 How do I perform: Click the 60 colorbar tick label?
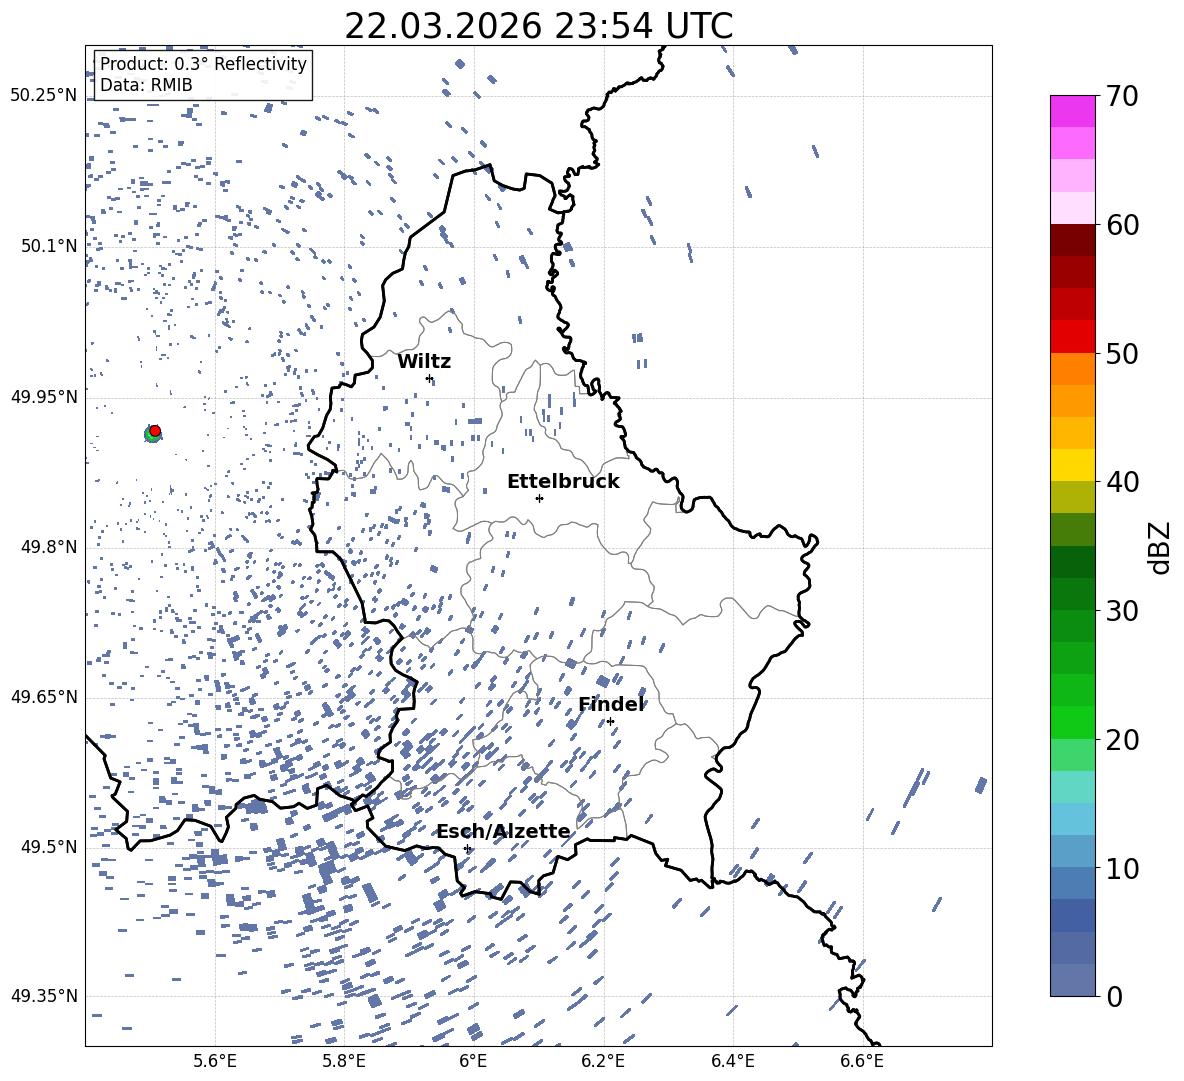1122,225
